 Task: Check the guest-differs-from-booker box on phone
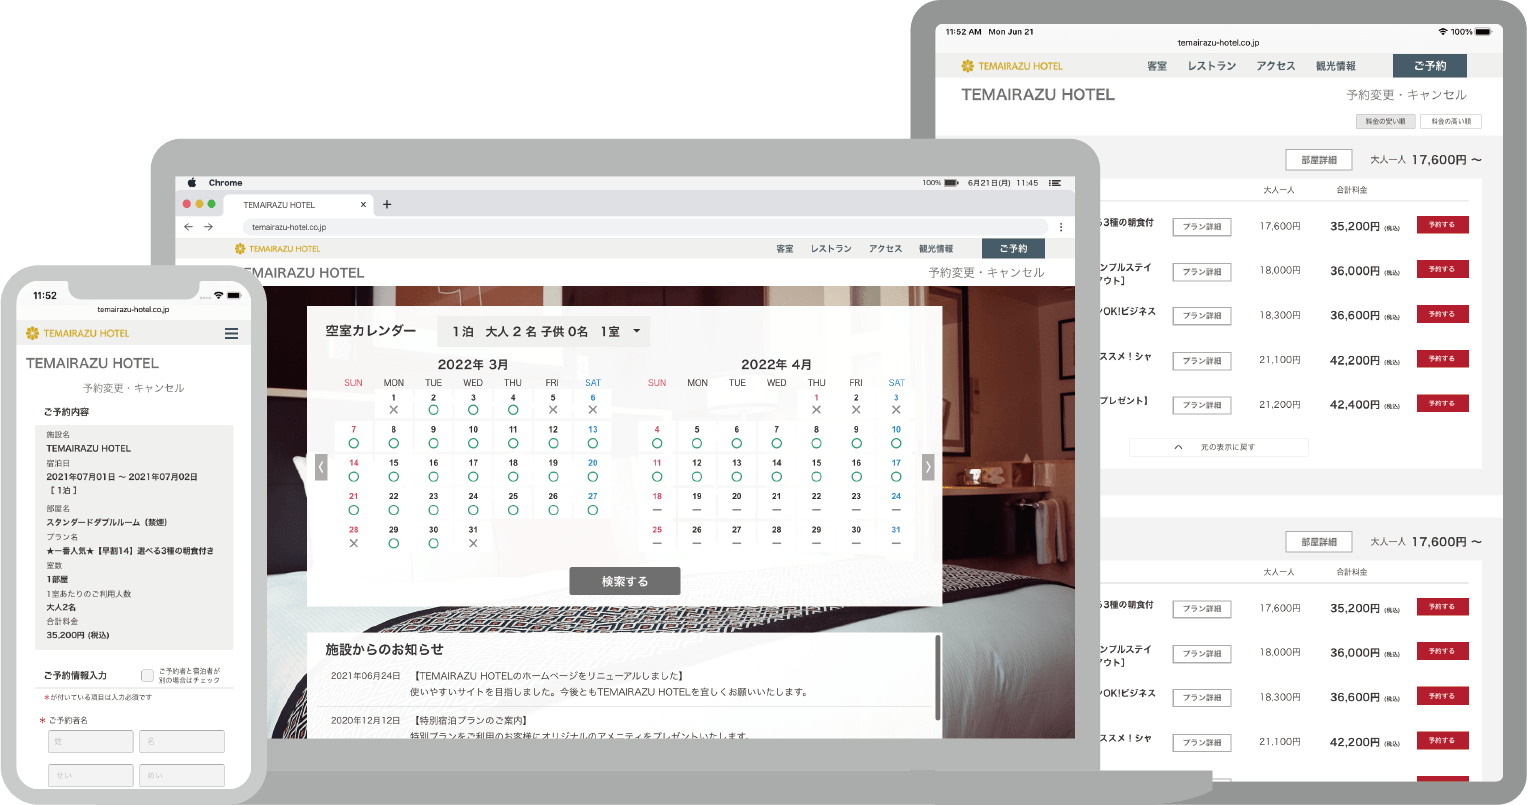pyautogui.click(x=147, y=675)
